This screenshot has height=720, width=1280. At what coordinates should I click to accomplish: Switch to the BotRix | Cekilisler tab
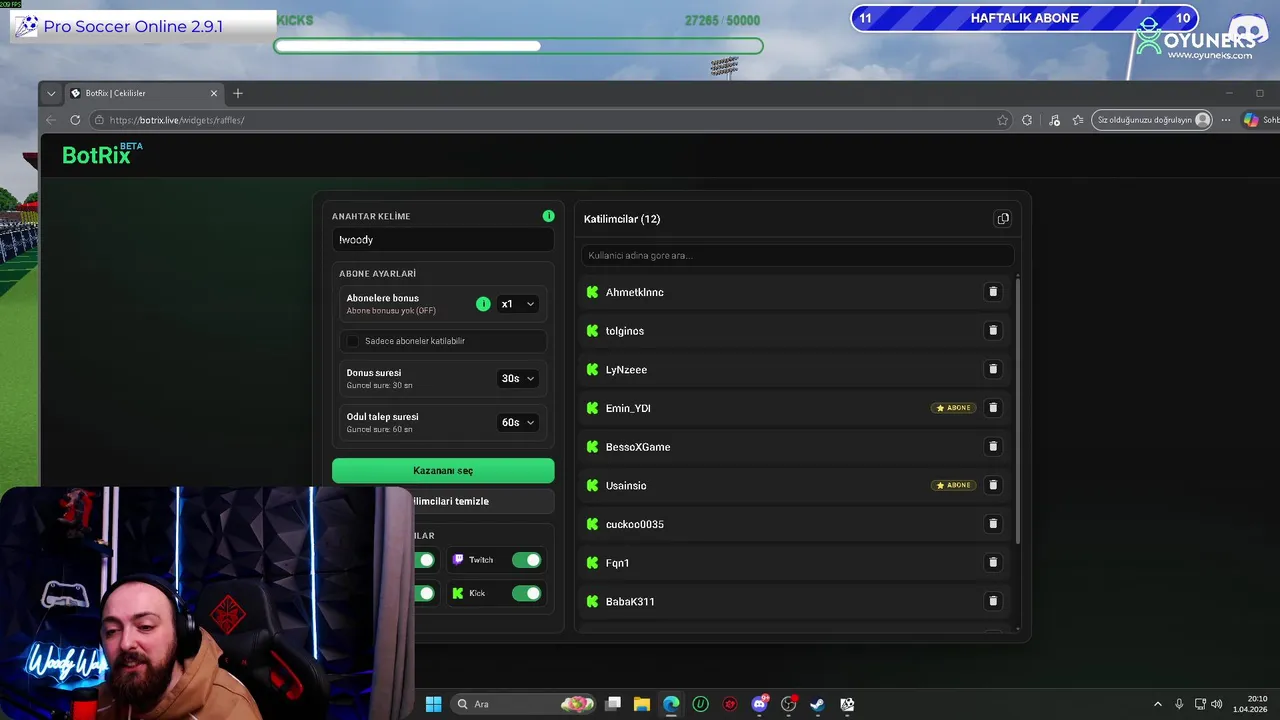pyautogui.click(x=143, y=93)
